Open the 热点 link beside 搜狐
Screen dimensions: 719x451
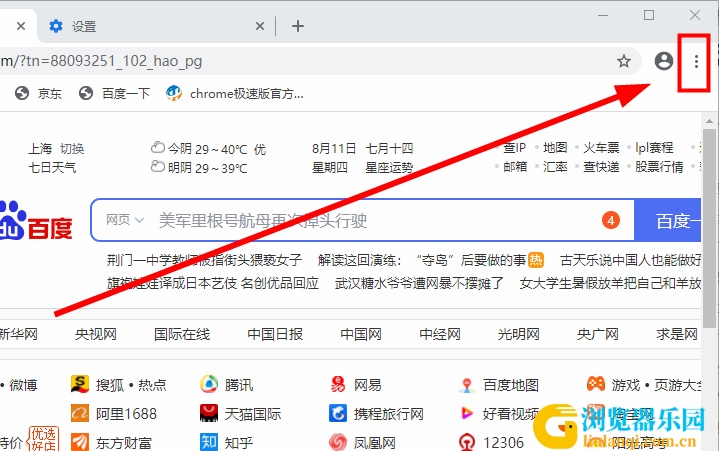pos(152,385)
